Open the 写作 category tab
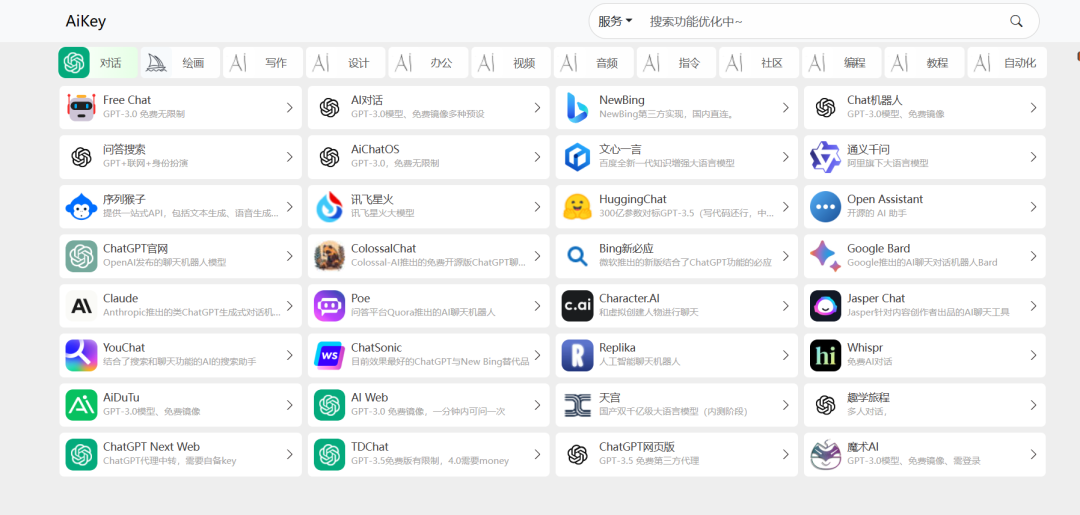1080x515 pixels. 263,63
